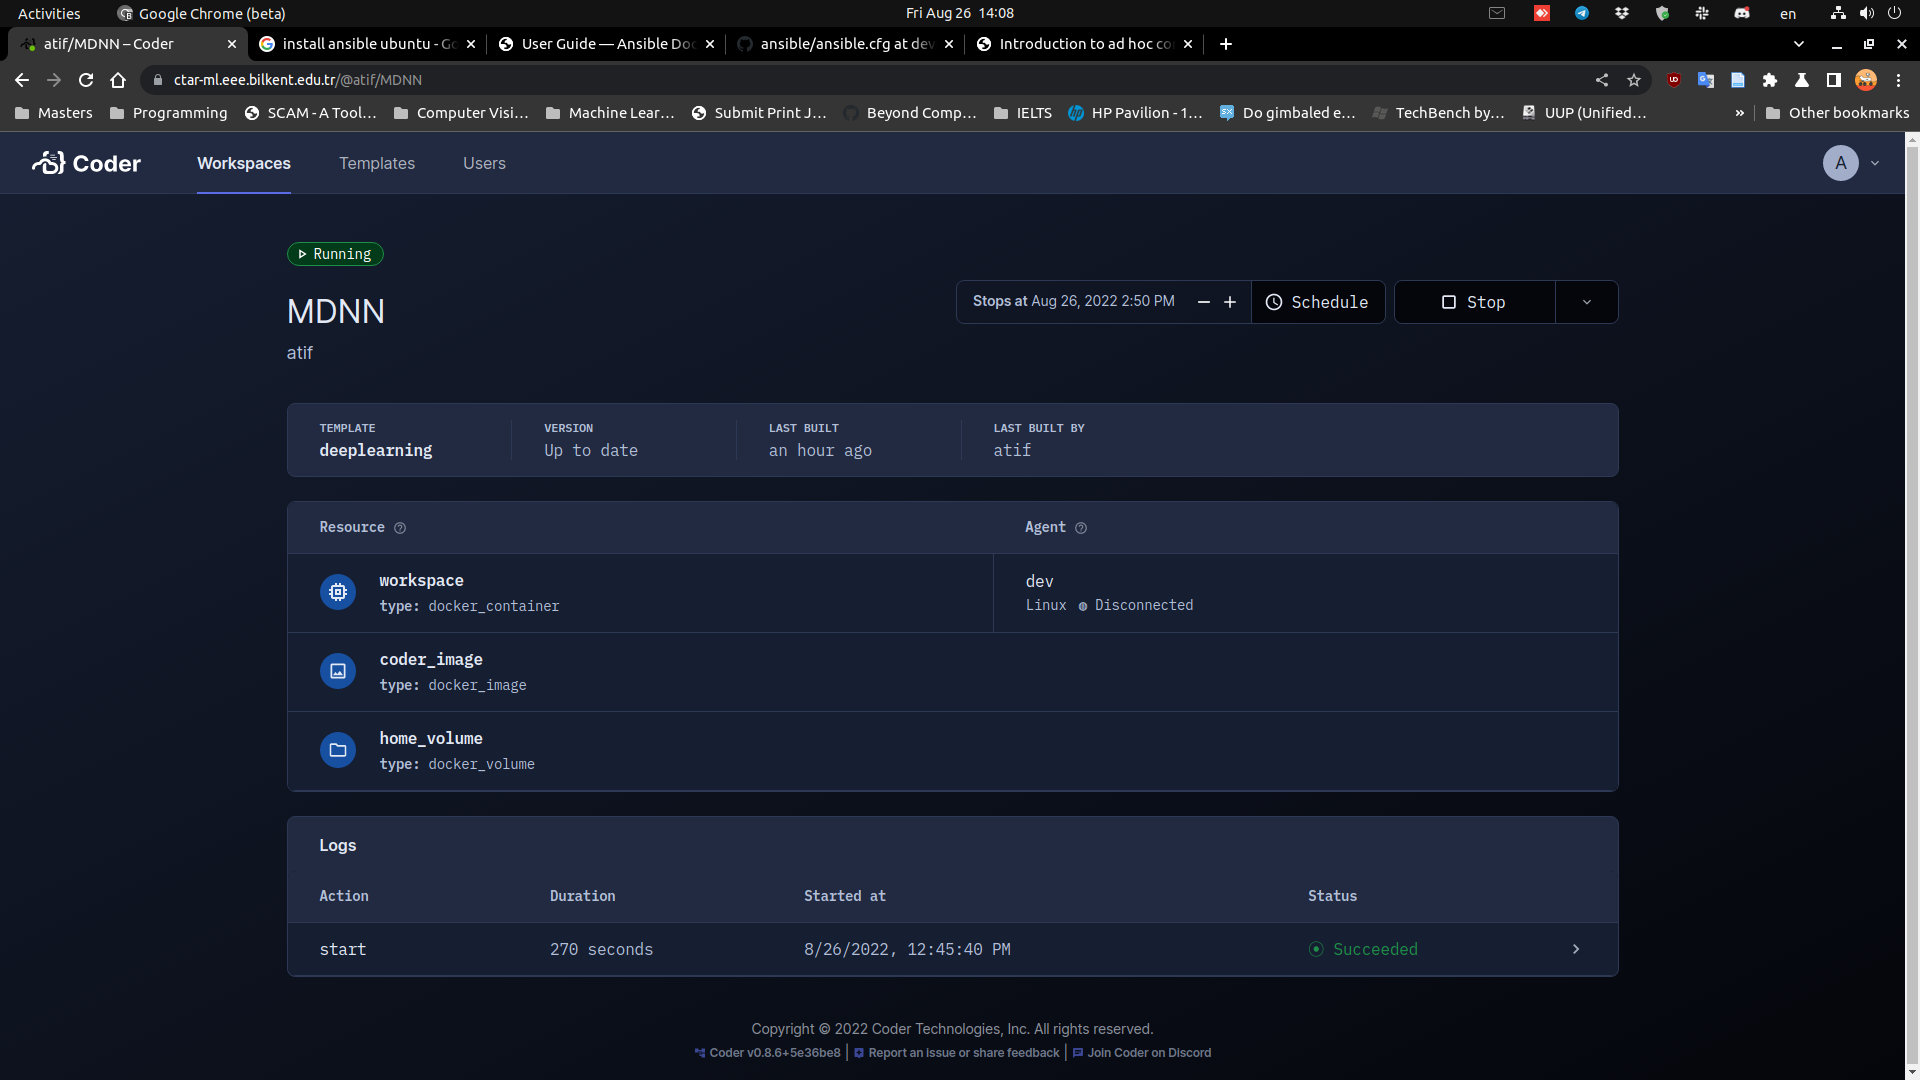Open the Masters bookmark folder
Screen dimensions: 1920x1080
point(54,113)
